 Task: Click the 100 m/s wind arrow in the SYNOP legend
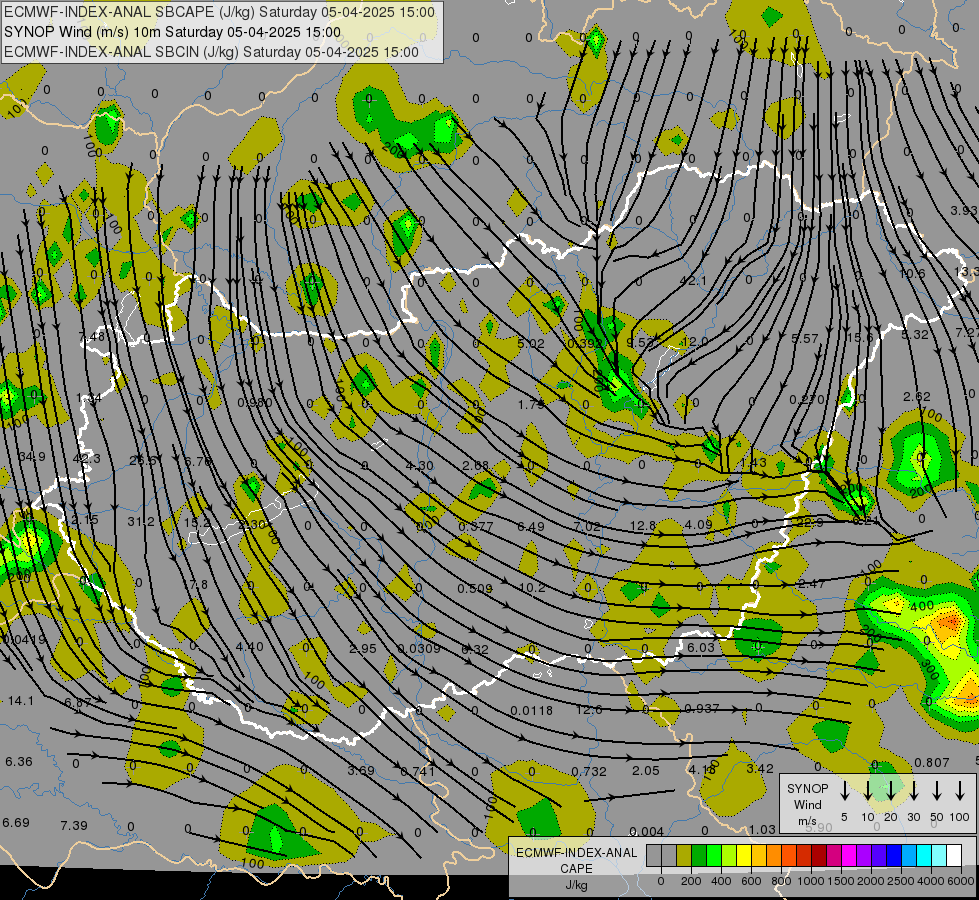tap(960, 791)
